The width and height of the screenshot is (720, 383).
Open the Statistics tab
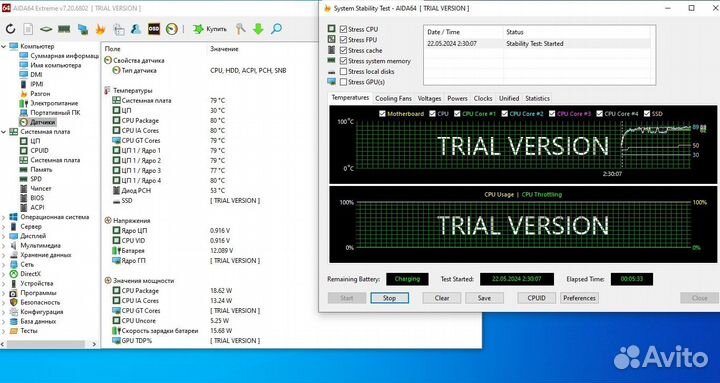pos(537,98)
